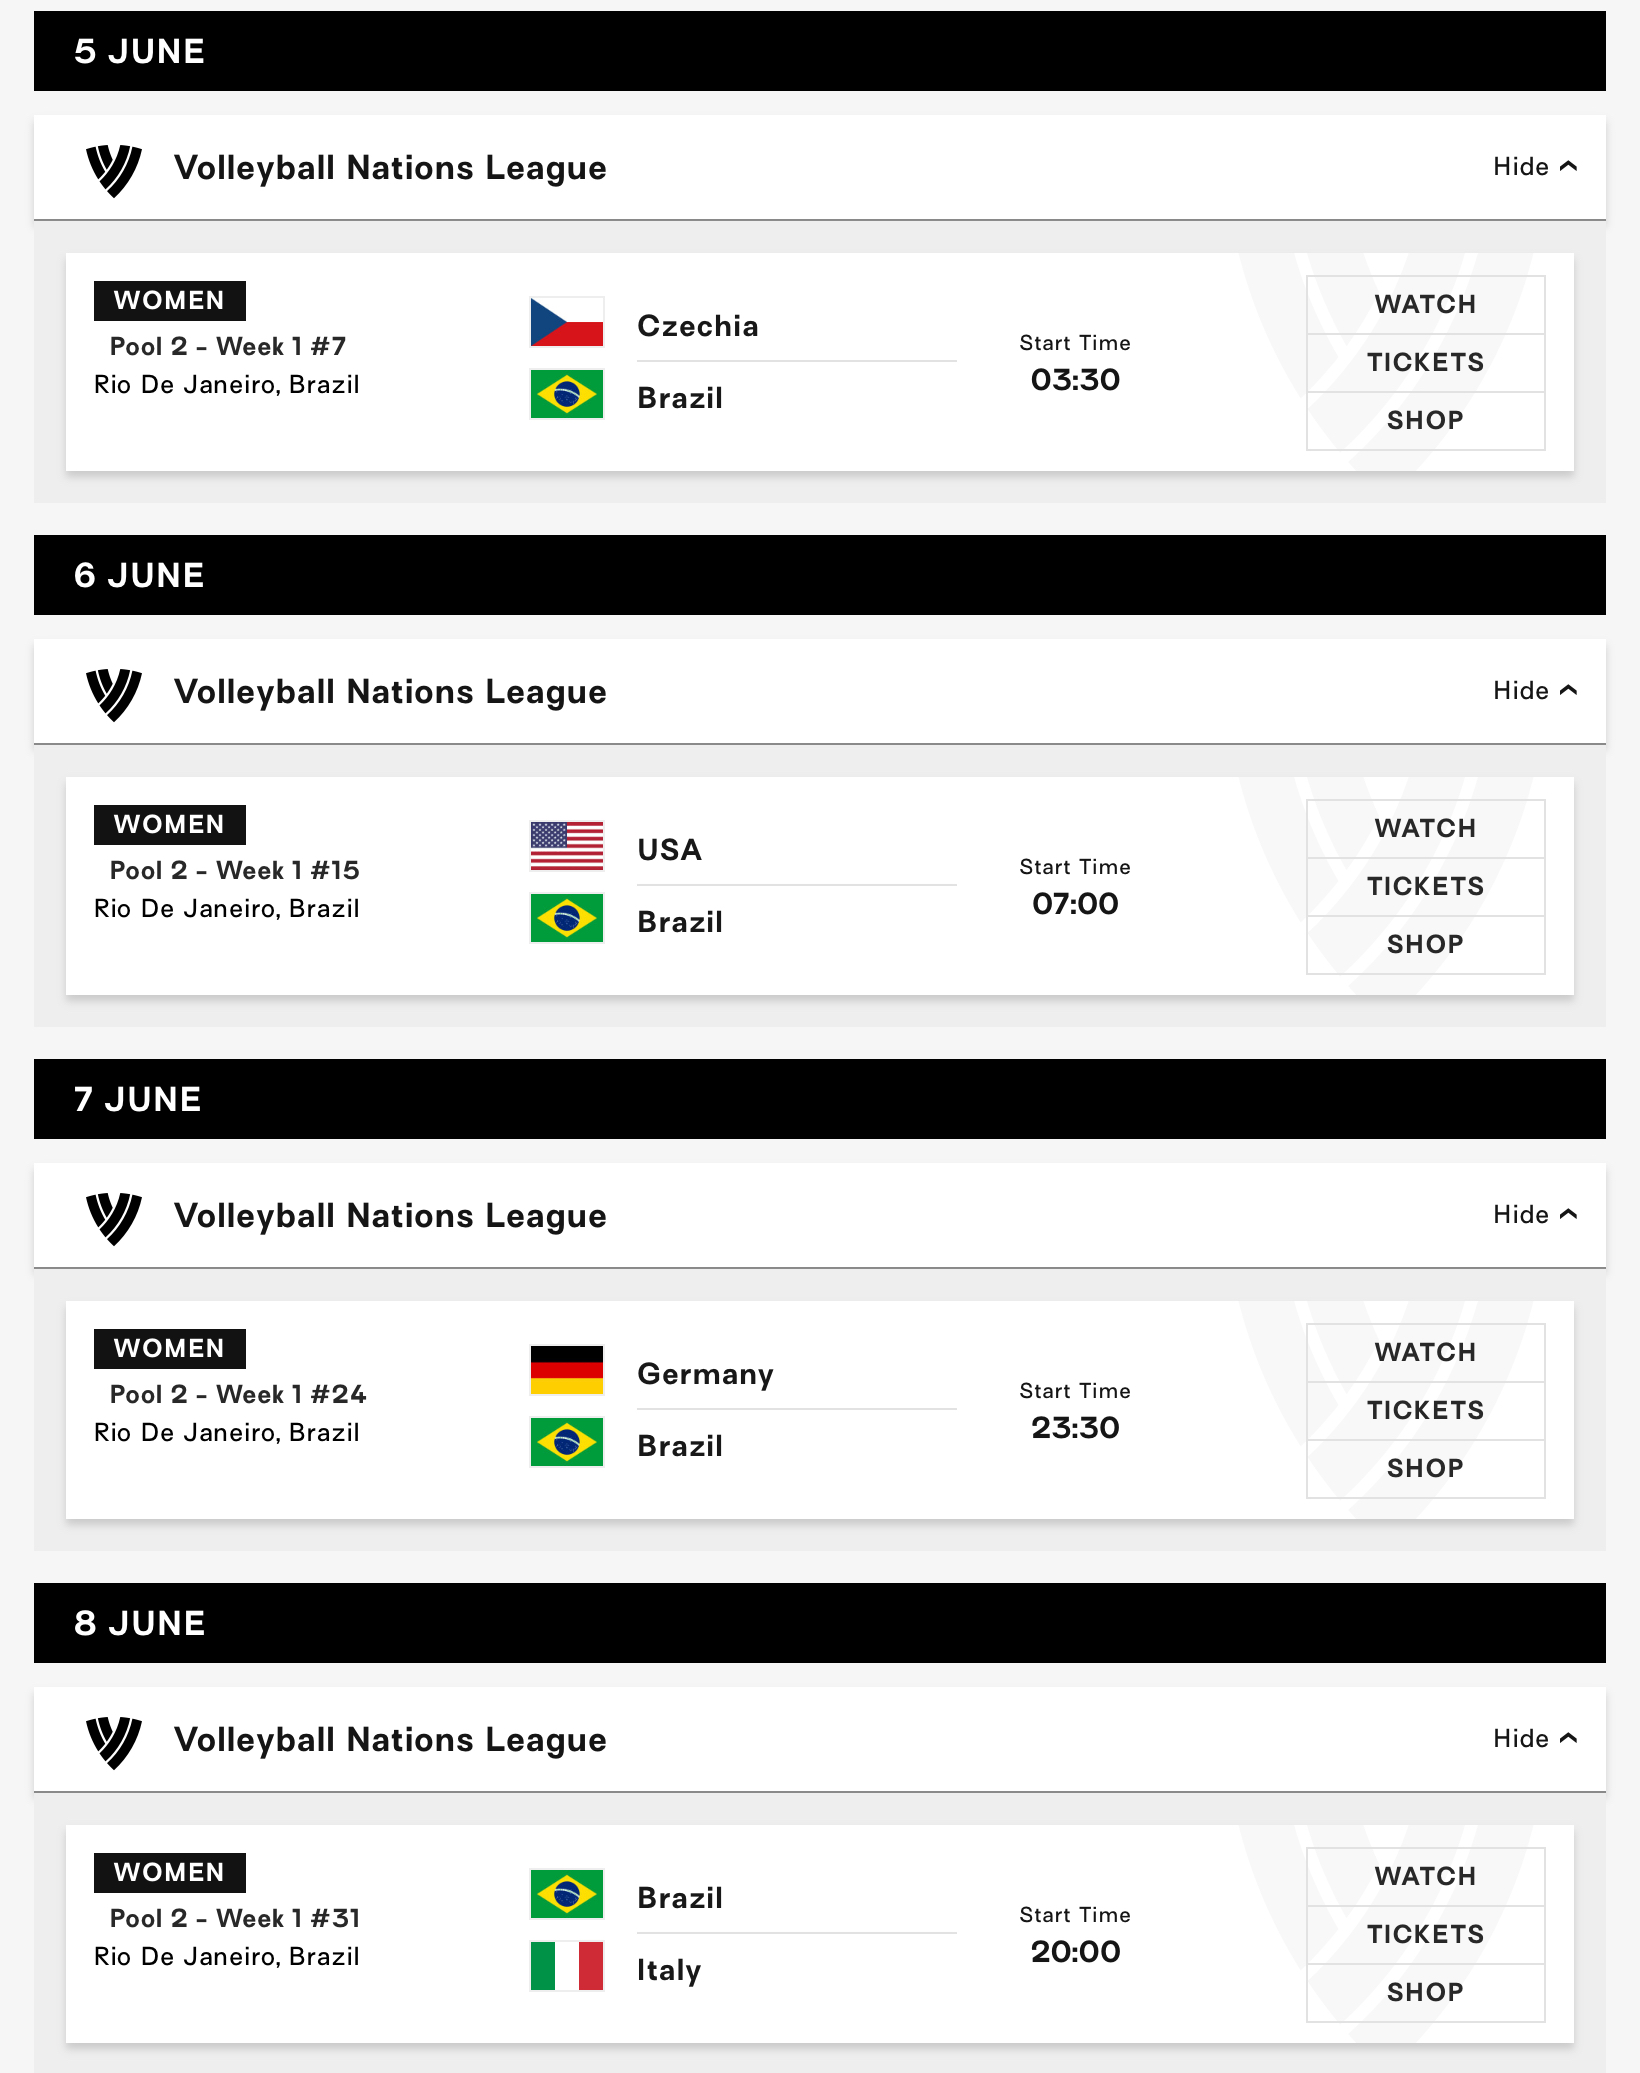Click the Italy flag icon

pos(567,1966)
